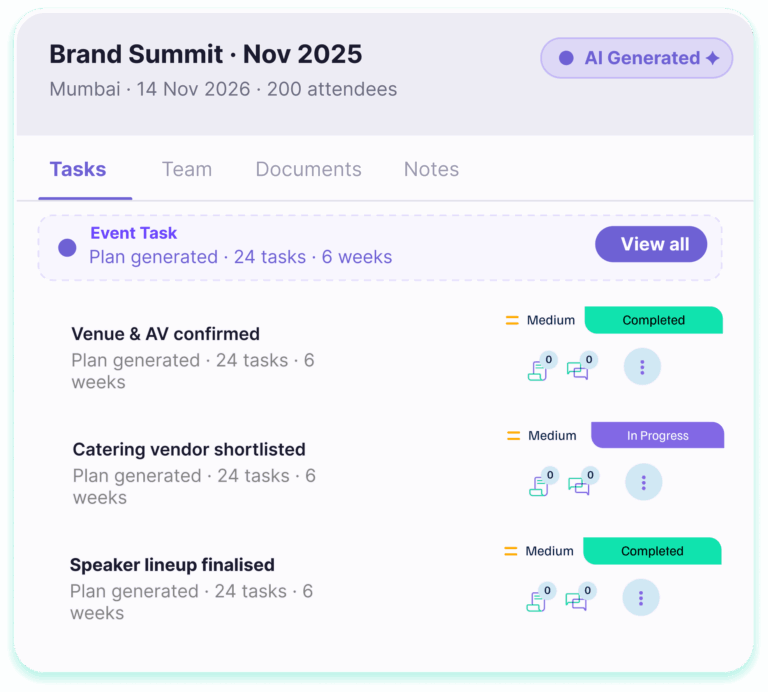
Task: Open the Catering vendor shortlisted task title
Action: coord(189,449)
